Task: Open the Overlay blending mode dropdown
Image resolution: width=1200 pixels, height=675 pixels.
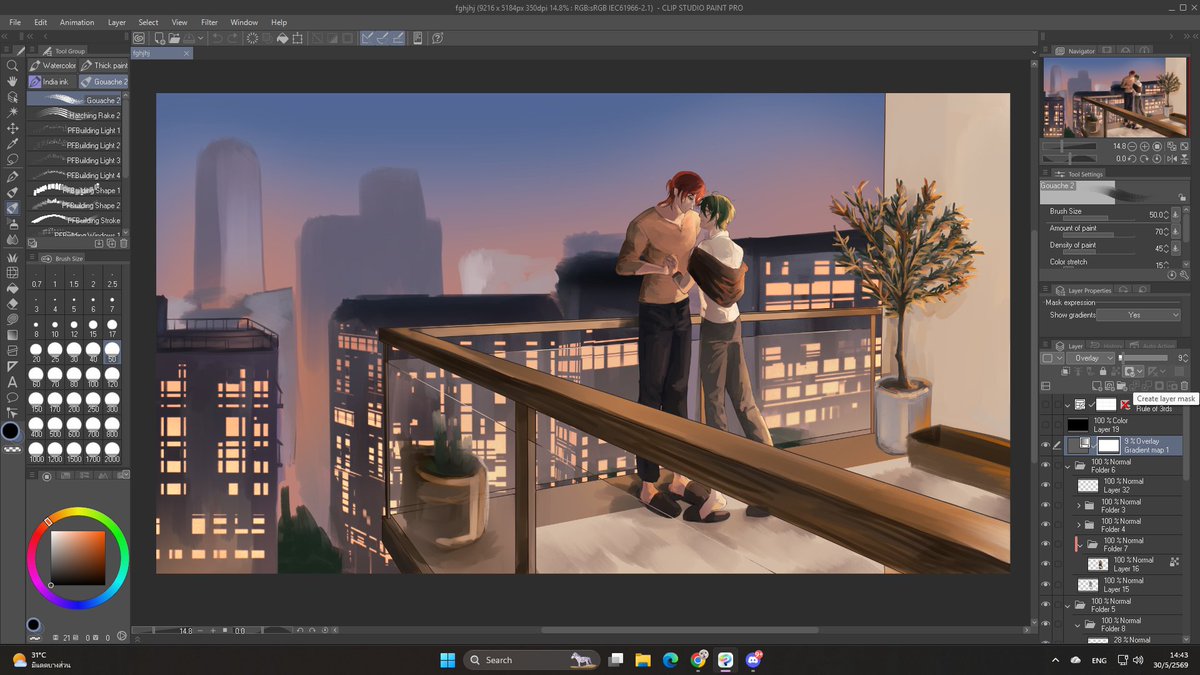Action: [x=1090, y=357]
